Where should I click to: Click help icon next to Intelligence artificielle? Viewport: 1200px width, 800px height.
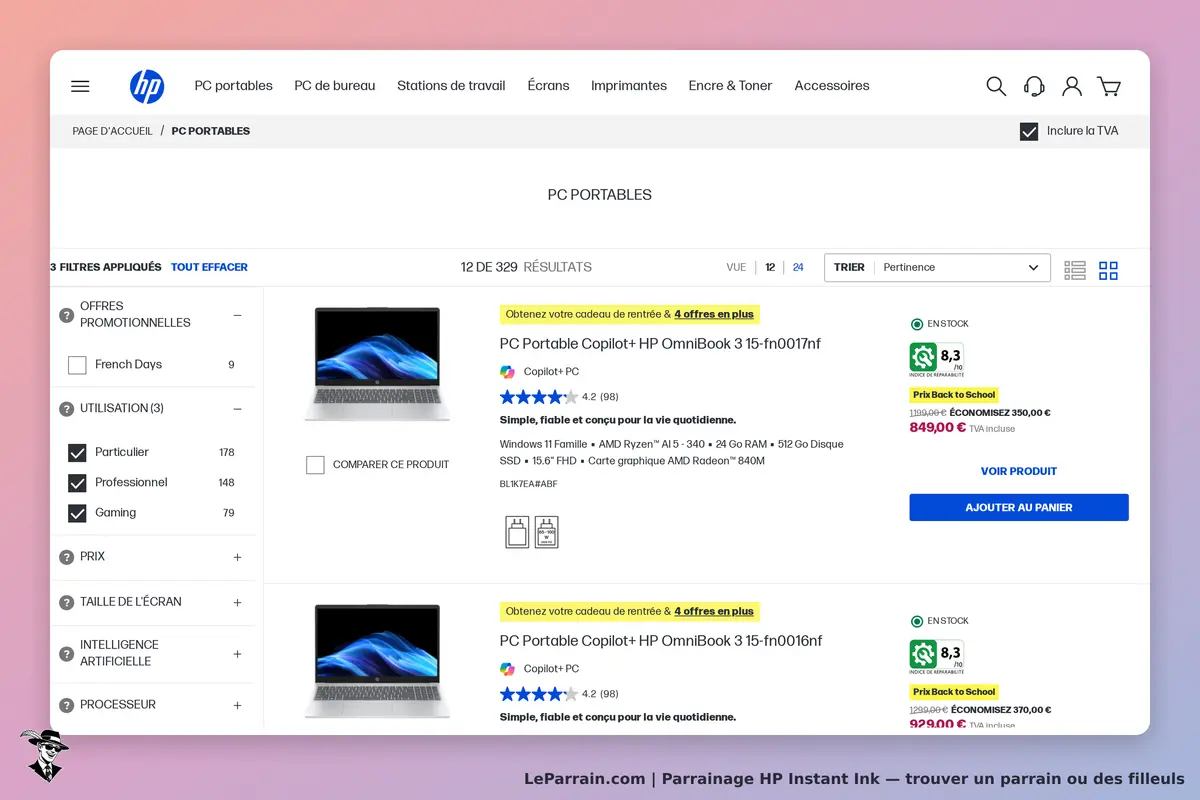[67, 654]
